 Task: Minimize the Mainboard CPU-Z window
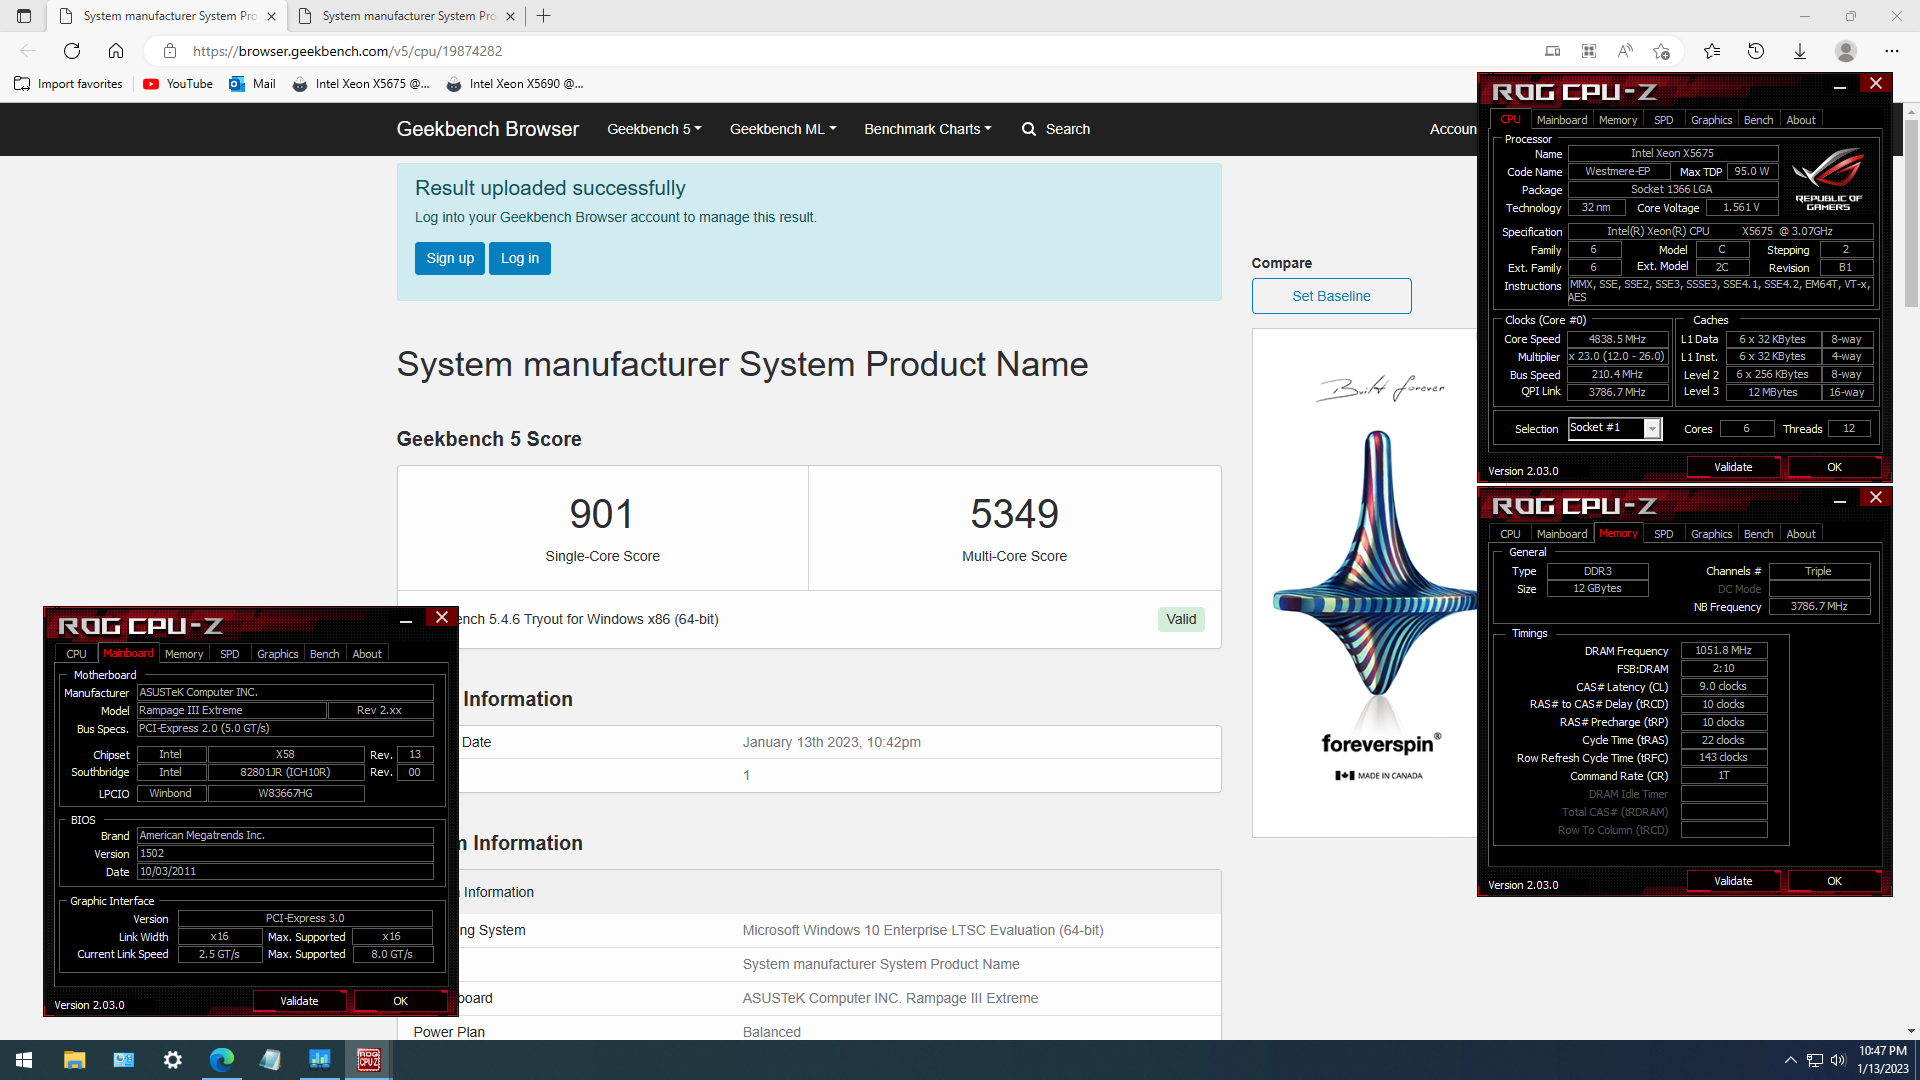pos(406,619)
